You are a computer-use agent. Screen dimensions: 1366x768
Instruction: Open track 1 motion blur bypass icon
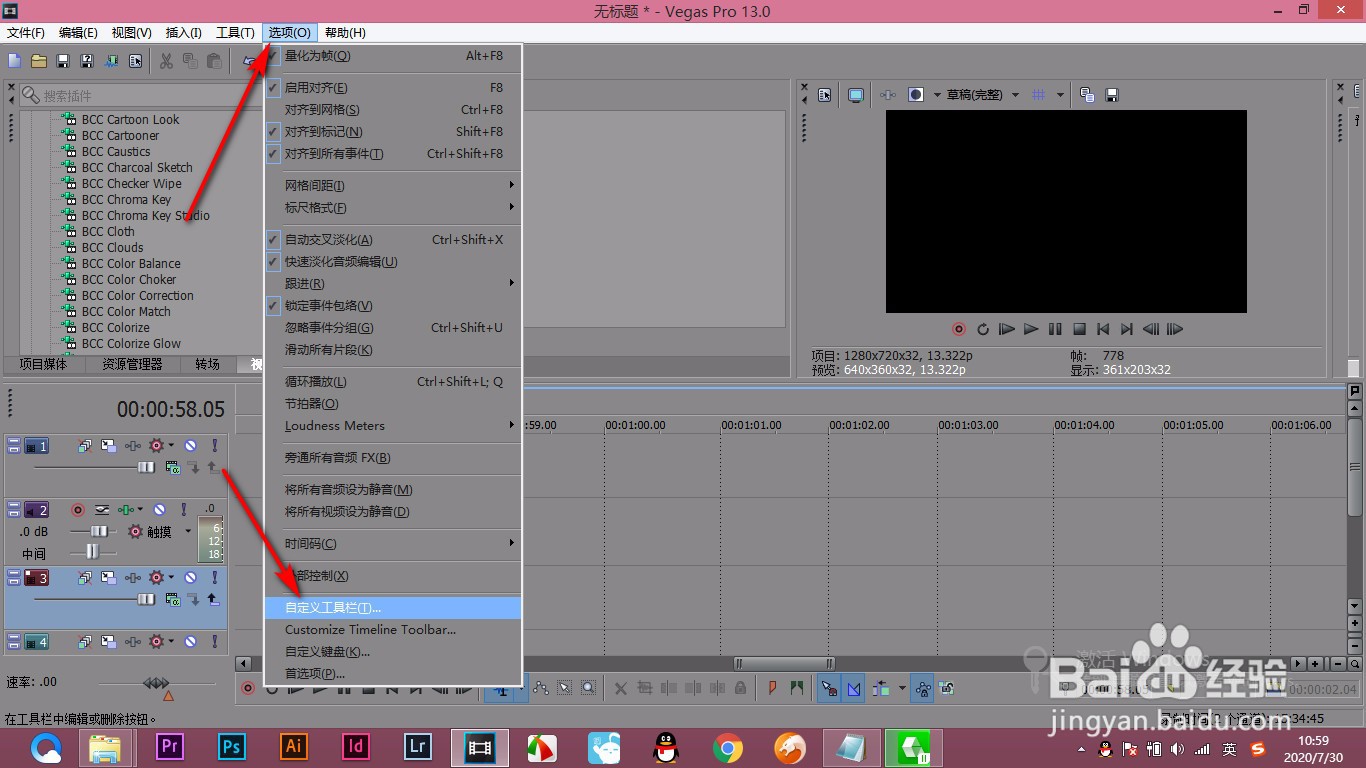85,446
